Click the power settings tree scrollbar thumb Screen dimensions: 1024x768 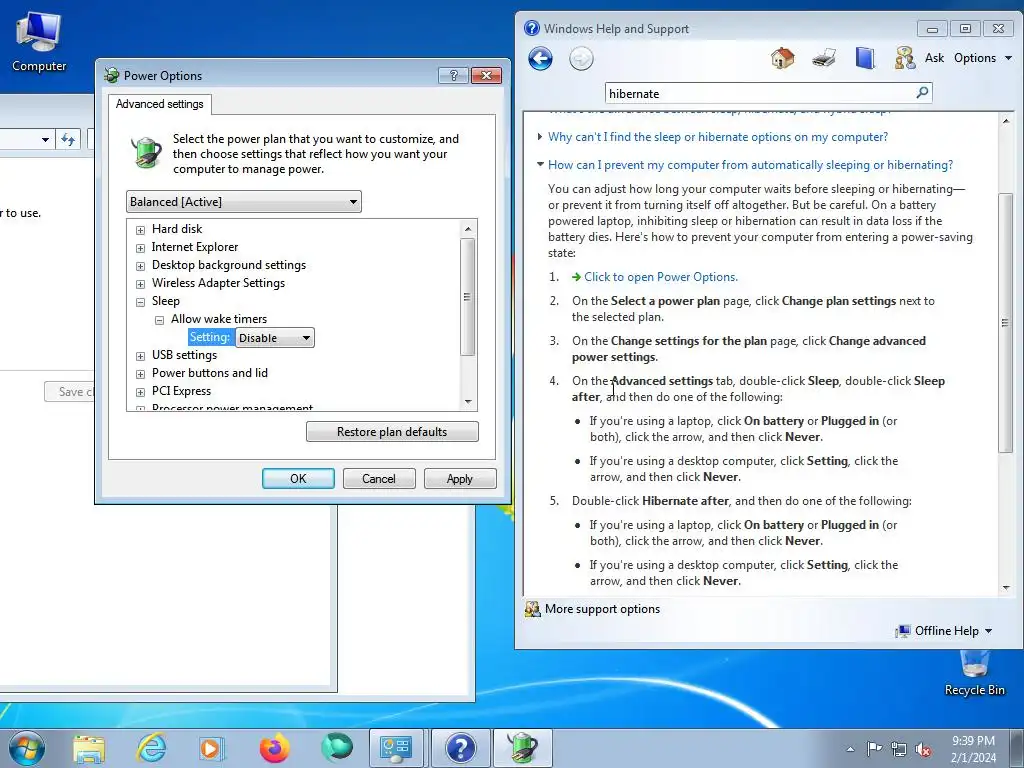[467, 297]
